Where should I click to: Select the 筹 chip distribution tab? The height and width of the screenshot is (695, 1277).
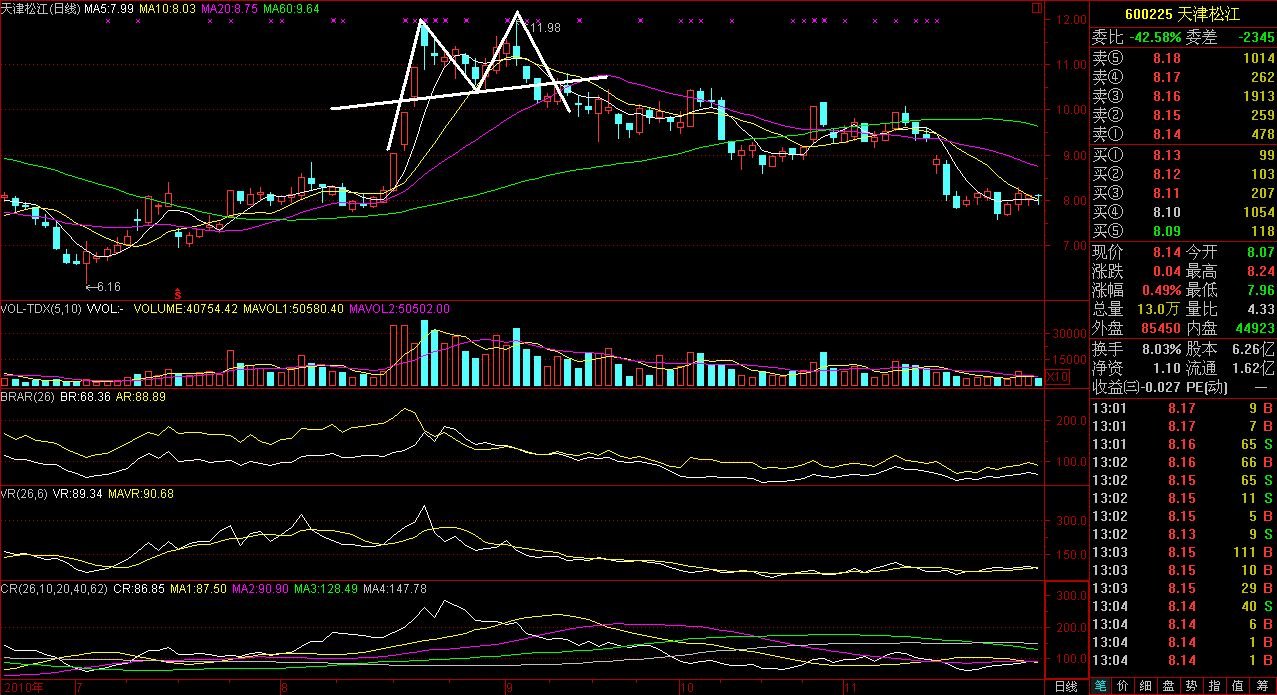coord(1261,686)
